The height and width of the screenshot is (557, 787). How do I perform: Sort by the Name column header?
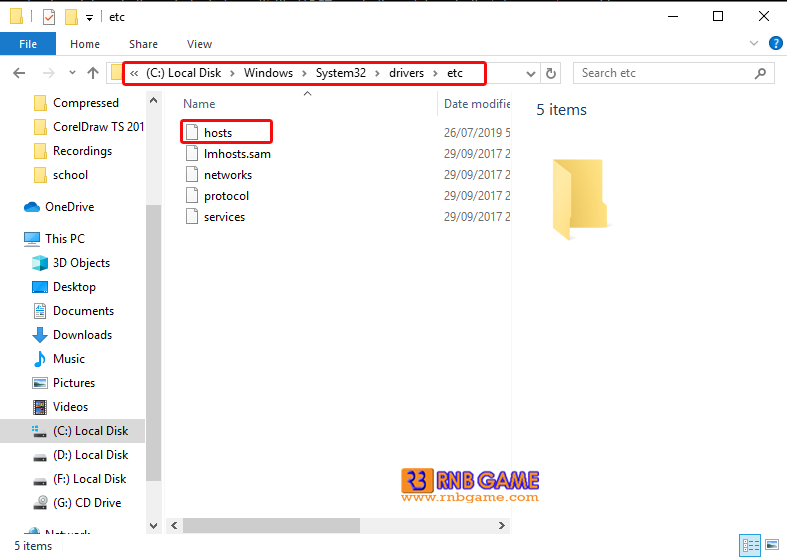199,104
